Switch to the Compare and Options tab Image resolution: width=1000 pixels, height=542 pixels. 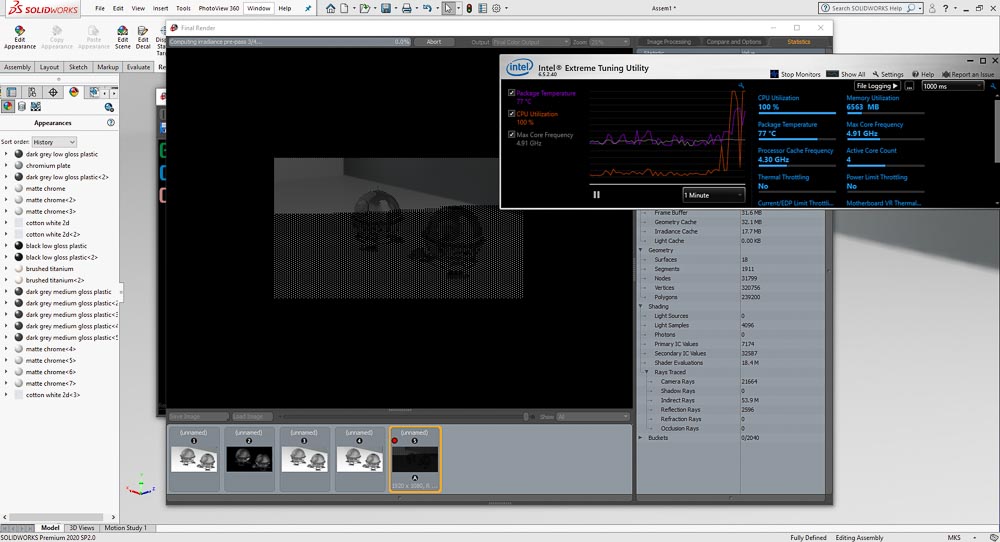734,42
